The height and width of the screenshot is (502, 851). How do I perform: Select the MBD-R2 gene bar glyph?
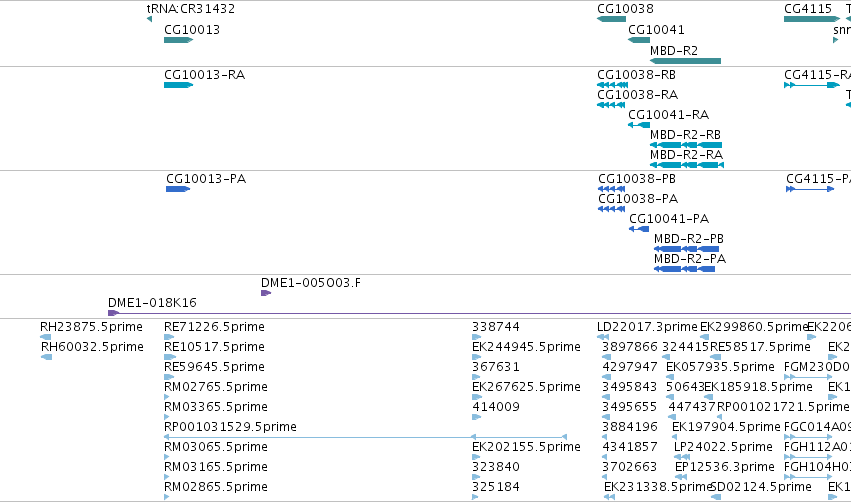[x=685, y=61]
